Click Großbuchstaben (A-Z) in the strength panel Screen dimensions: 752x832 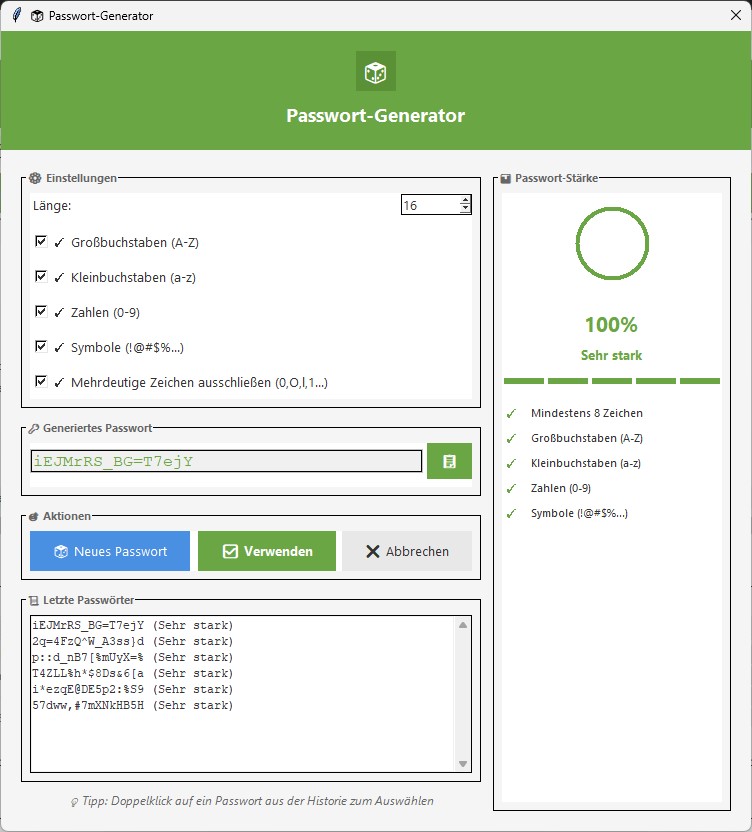click(587, 438)
